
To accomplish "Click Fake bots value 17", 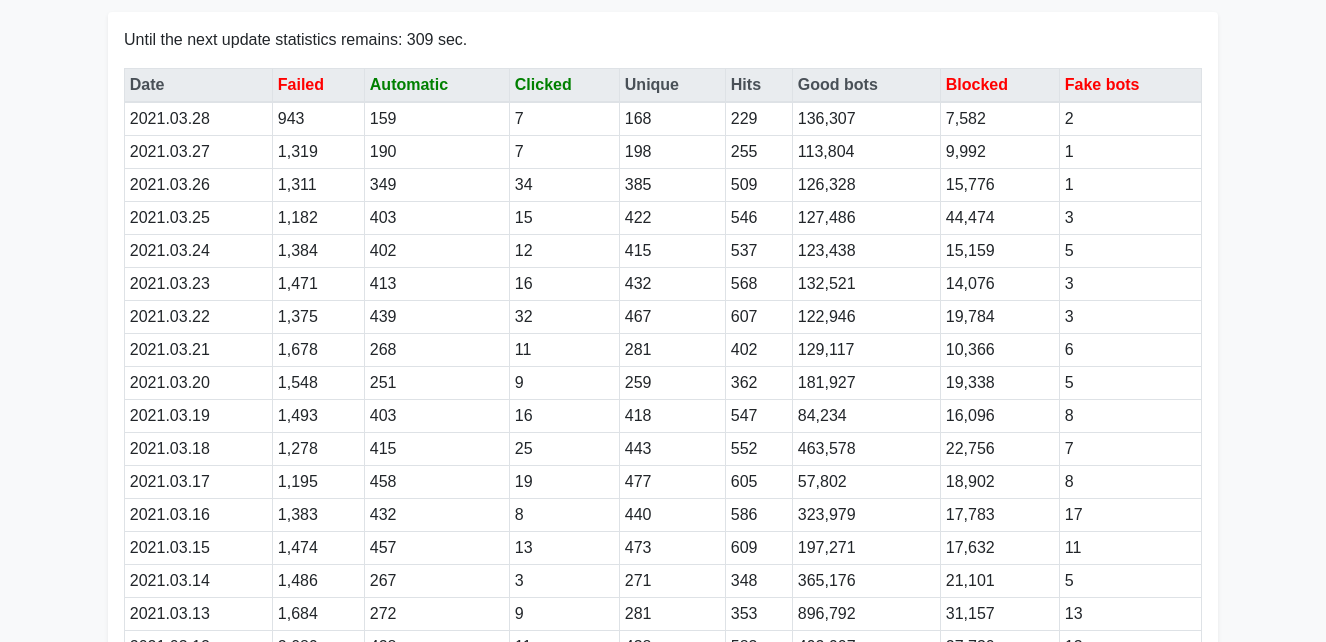I will [1073, 515].
